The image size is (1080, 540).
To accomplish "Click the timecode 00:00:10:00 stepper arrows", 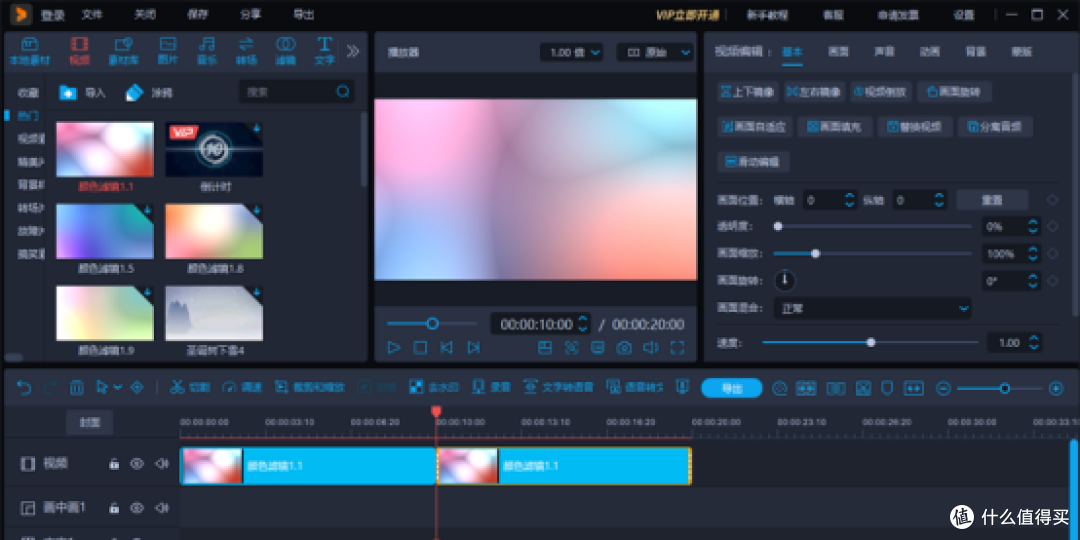I will pos(583,324).
